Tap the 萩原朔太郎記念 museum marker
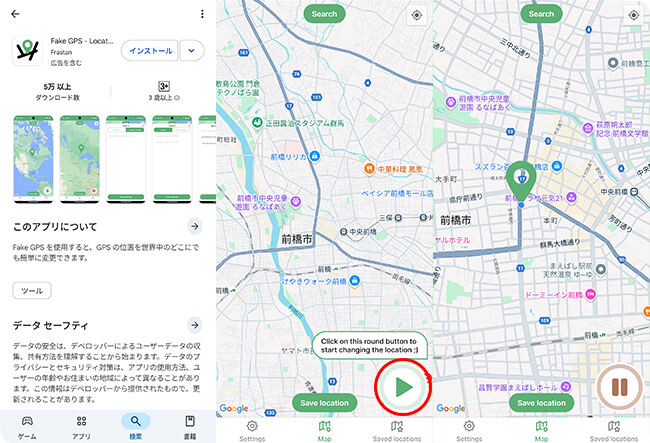 coord(587,128)
